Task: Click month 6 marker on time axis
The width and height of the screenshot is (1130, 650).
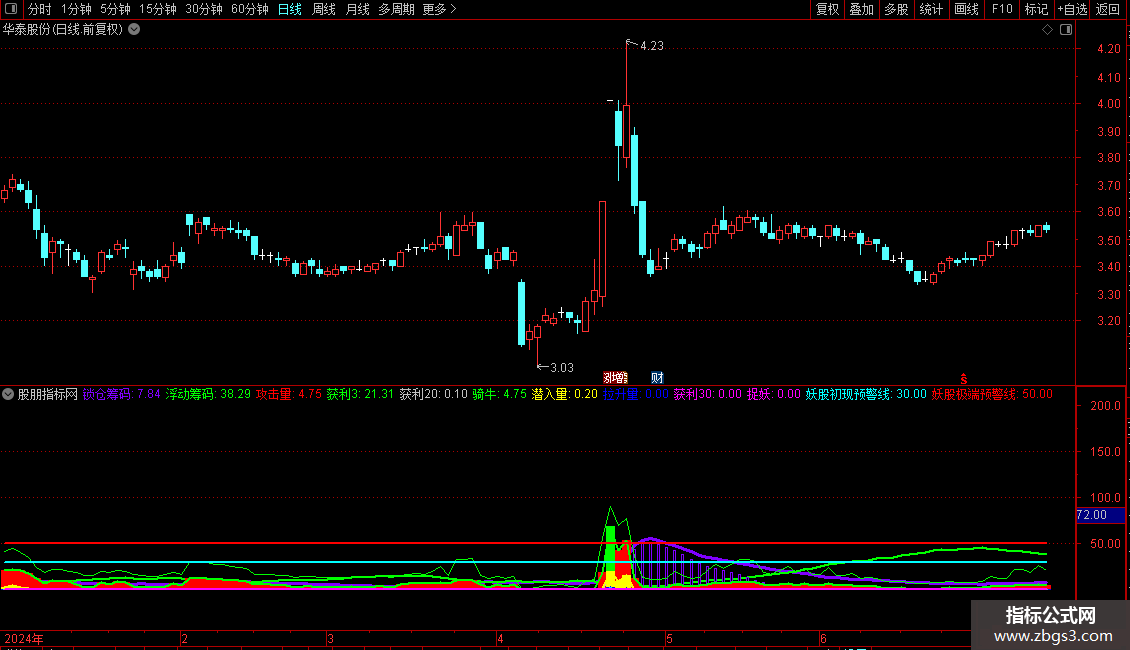Action: (823, 638)
